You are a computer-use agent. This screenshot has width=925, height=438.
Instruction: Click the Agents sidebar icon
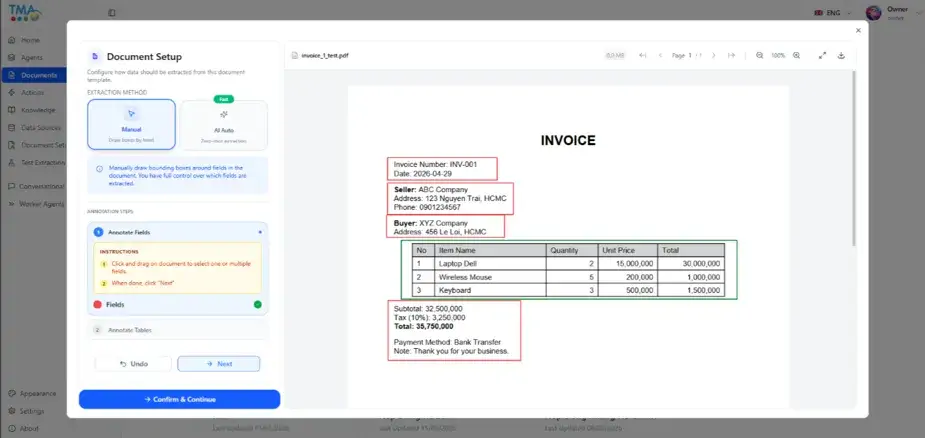tap(11, 58)
